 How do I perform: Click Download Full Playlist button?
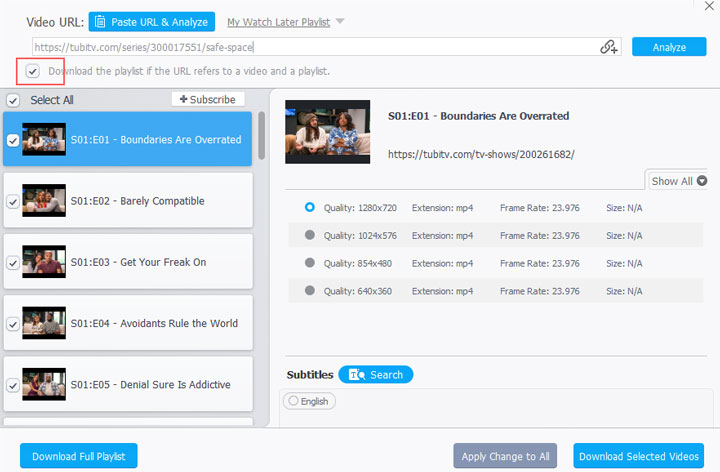[79, 456]
